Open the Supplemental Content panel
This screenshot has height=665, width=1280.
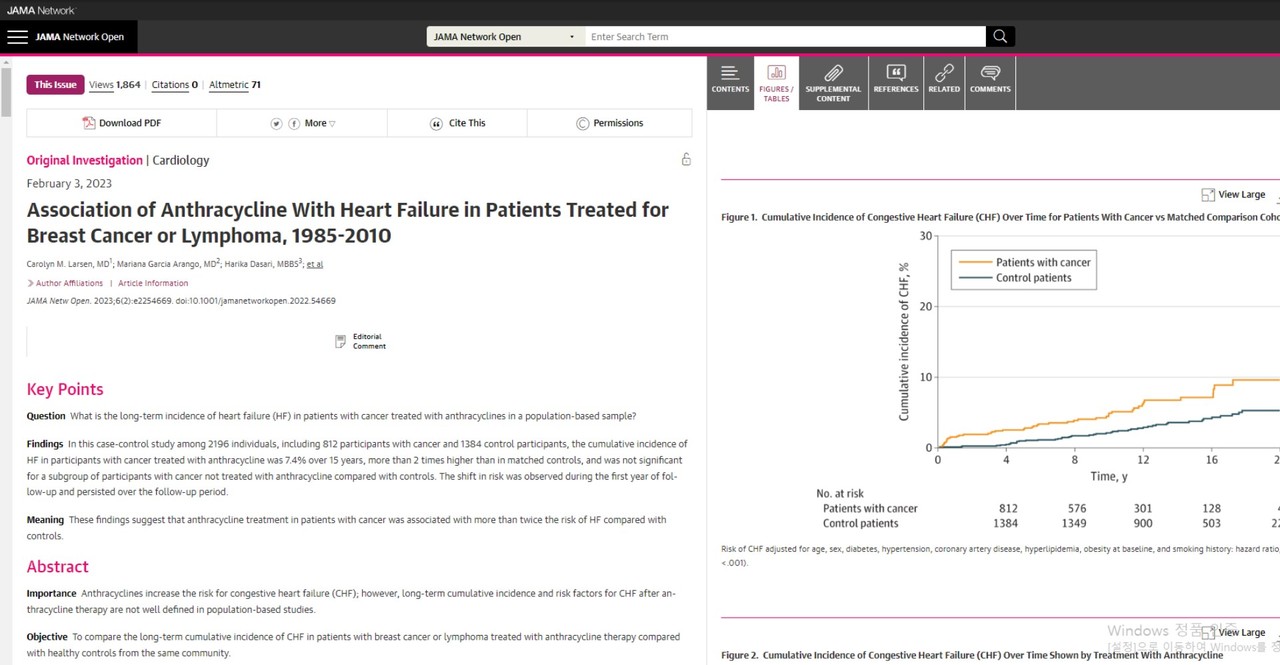click(x=833, y=83)
